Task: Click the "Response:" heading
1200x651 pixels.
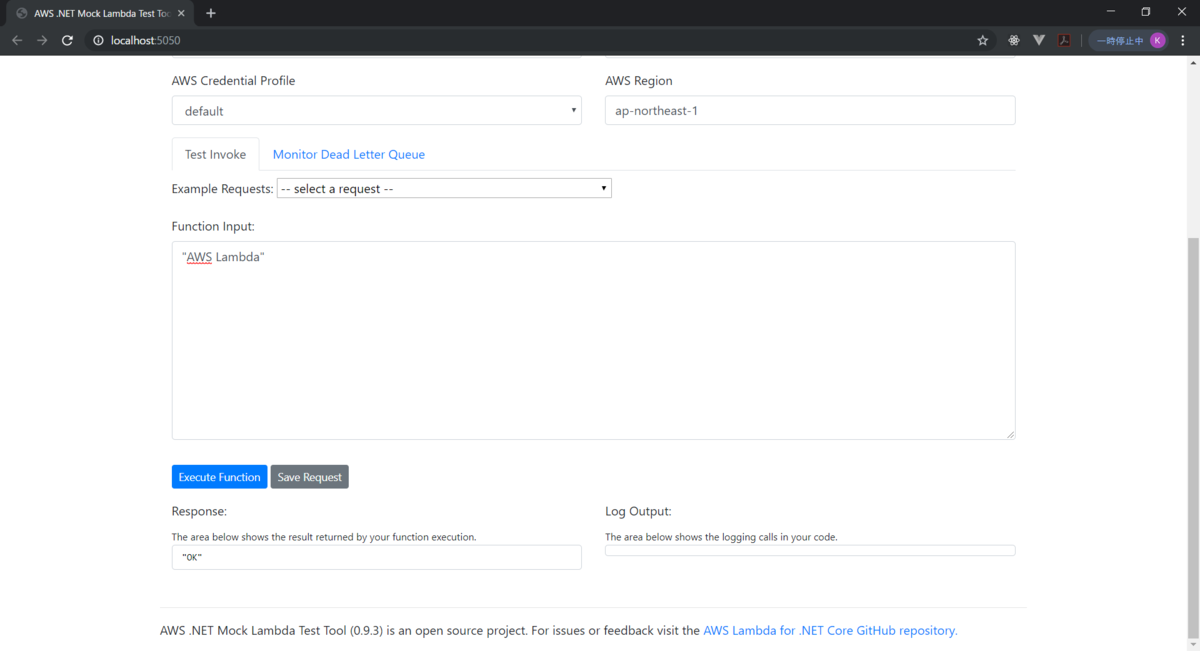Action: point(199,511)
